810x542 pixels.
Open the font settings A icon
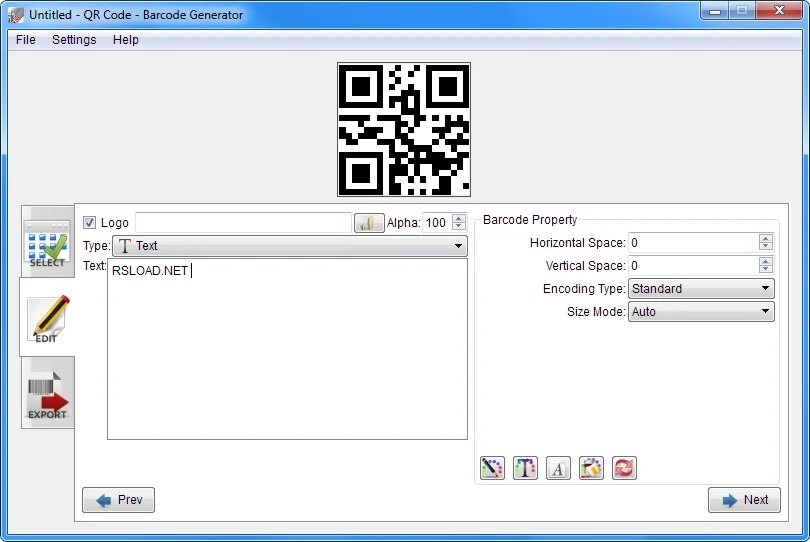[x=558, y=468]
